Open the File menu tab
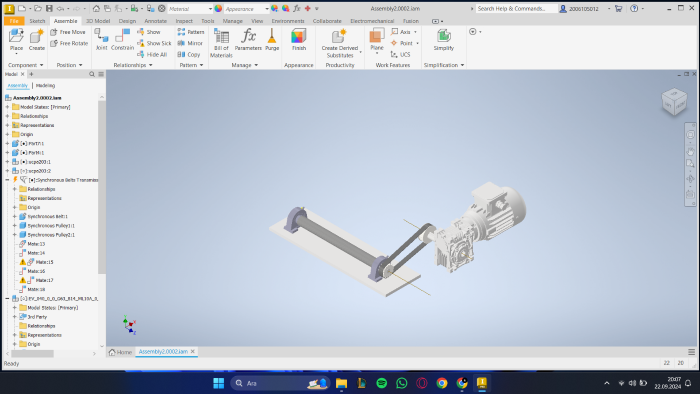 pyautogui.click(x=14, y=21)
